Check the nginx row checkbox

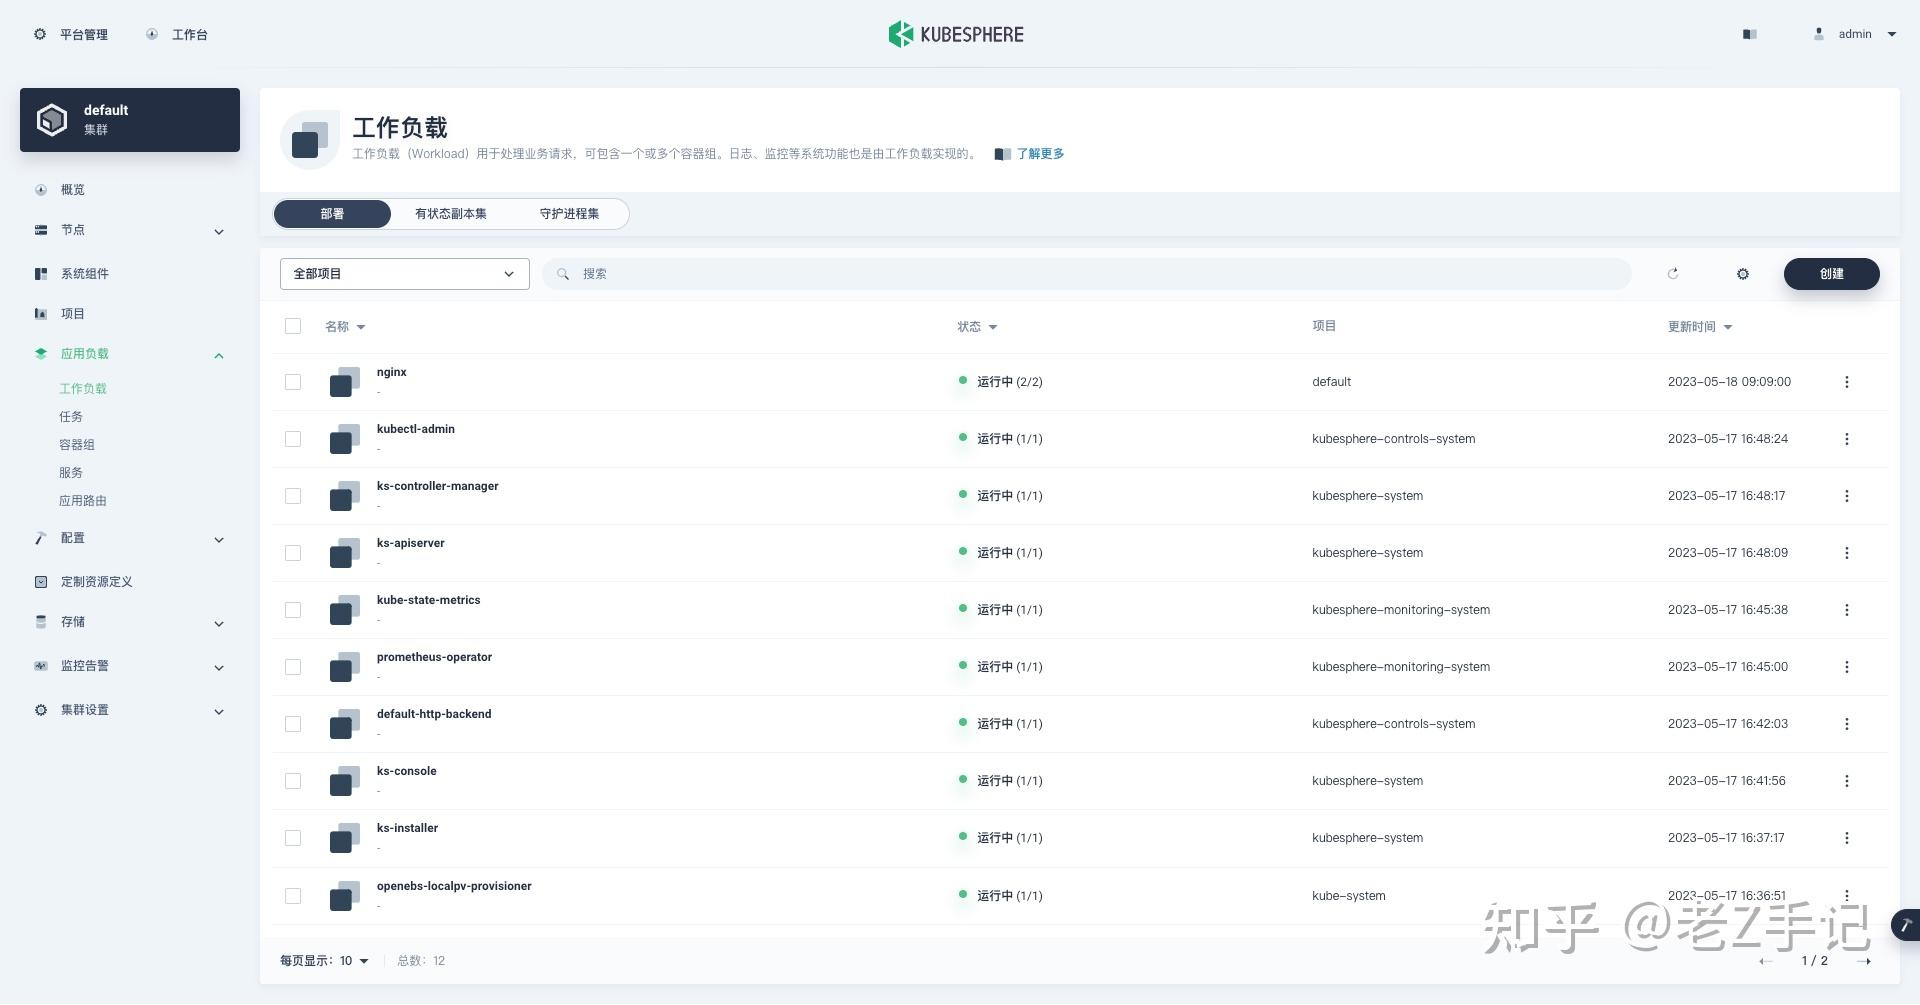[293, 382]
